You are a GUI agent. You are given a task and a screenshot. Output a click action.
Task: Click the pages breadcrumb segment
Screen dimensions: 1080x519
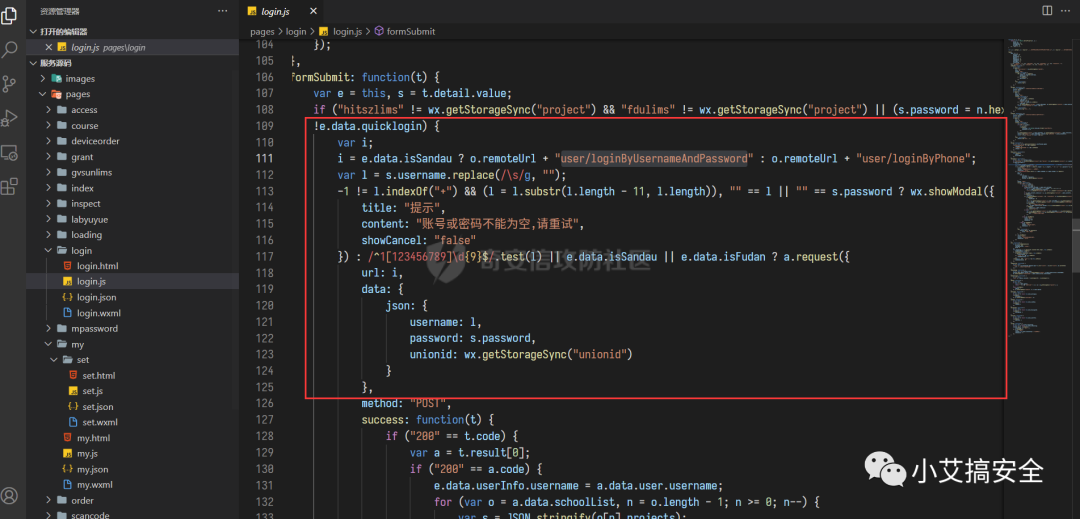click(x=262, y=32)
